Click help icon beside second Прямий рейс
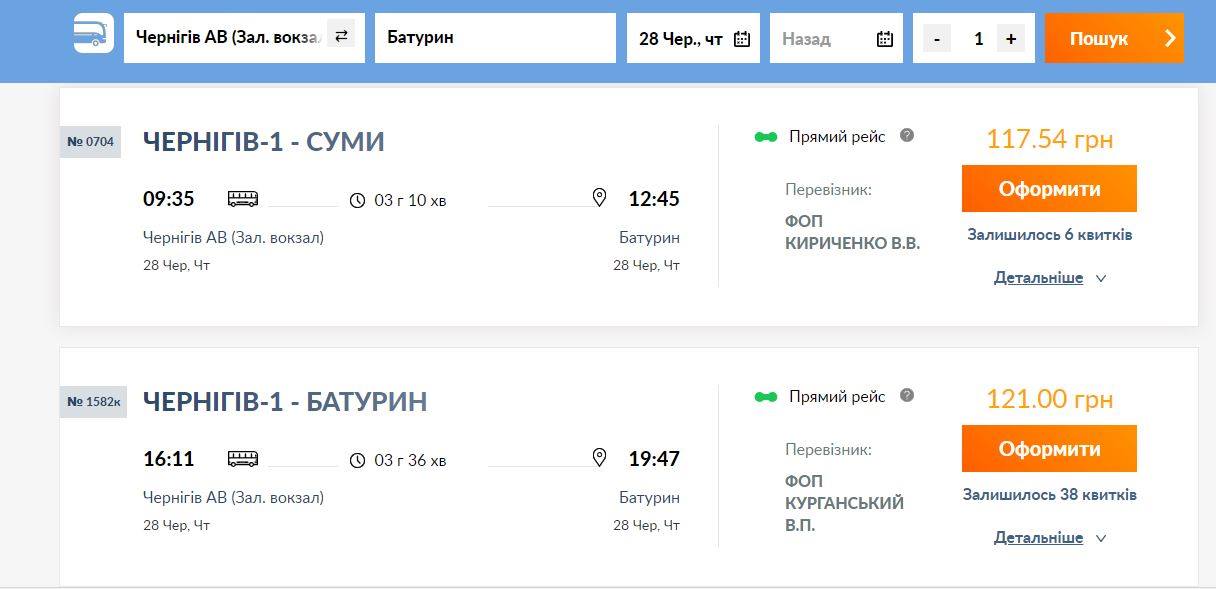Image resolution: width=1216 pixels, height=589 pixels. click(907, 395)
